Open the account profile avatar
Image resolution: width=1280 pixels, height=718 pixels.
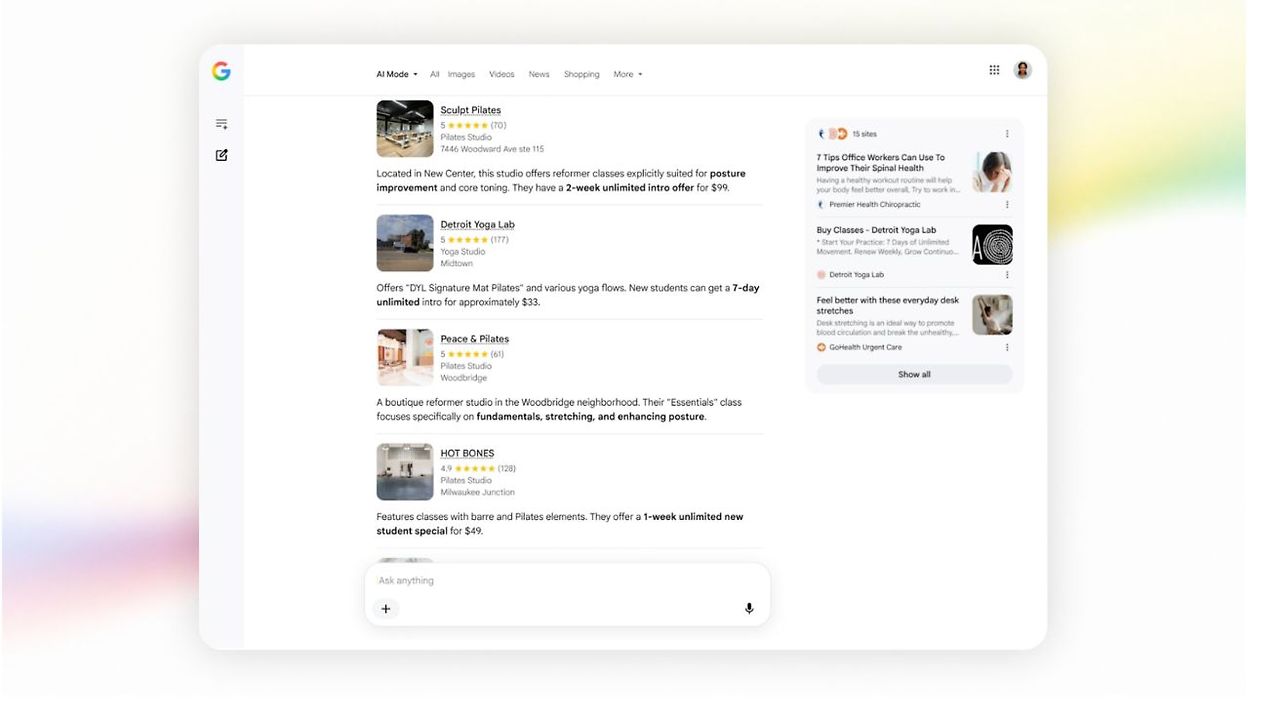tap(1022, 70)
